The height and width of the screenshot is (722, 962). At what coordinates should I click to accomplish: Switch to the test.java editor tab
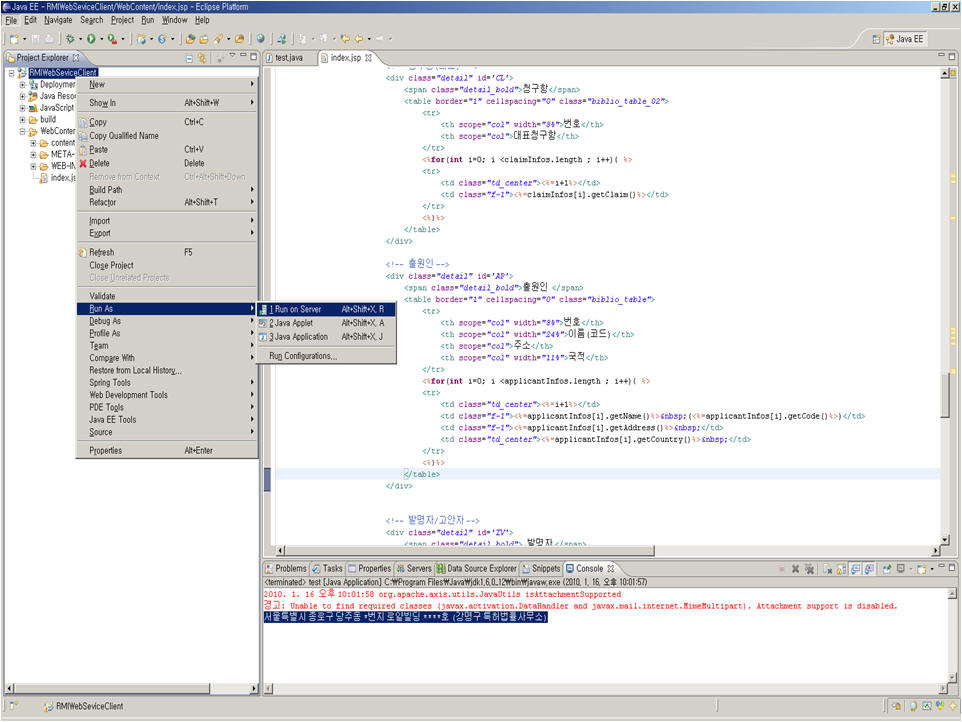[x=288, y=58]
